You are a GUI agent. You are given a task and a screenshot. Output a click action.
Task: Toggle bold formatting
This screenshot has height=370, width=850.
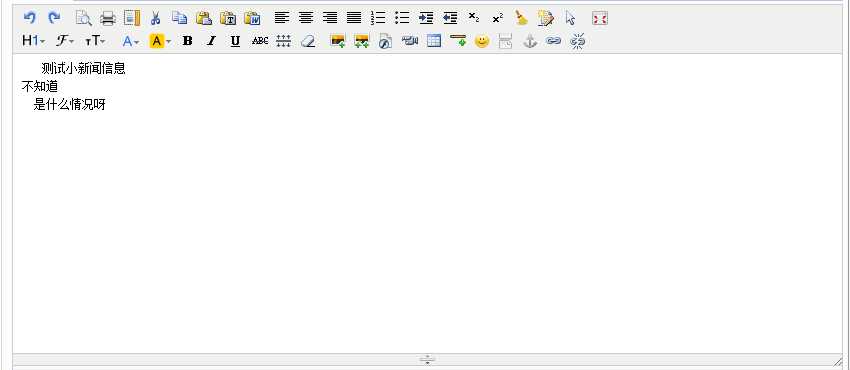click(x=188, y=41)
